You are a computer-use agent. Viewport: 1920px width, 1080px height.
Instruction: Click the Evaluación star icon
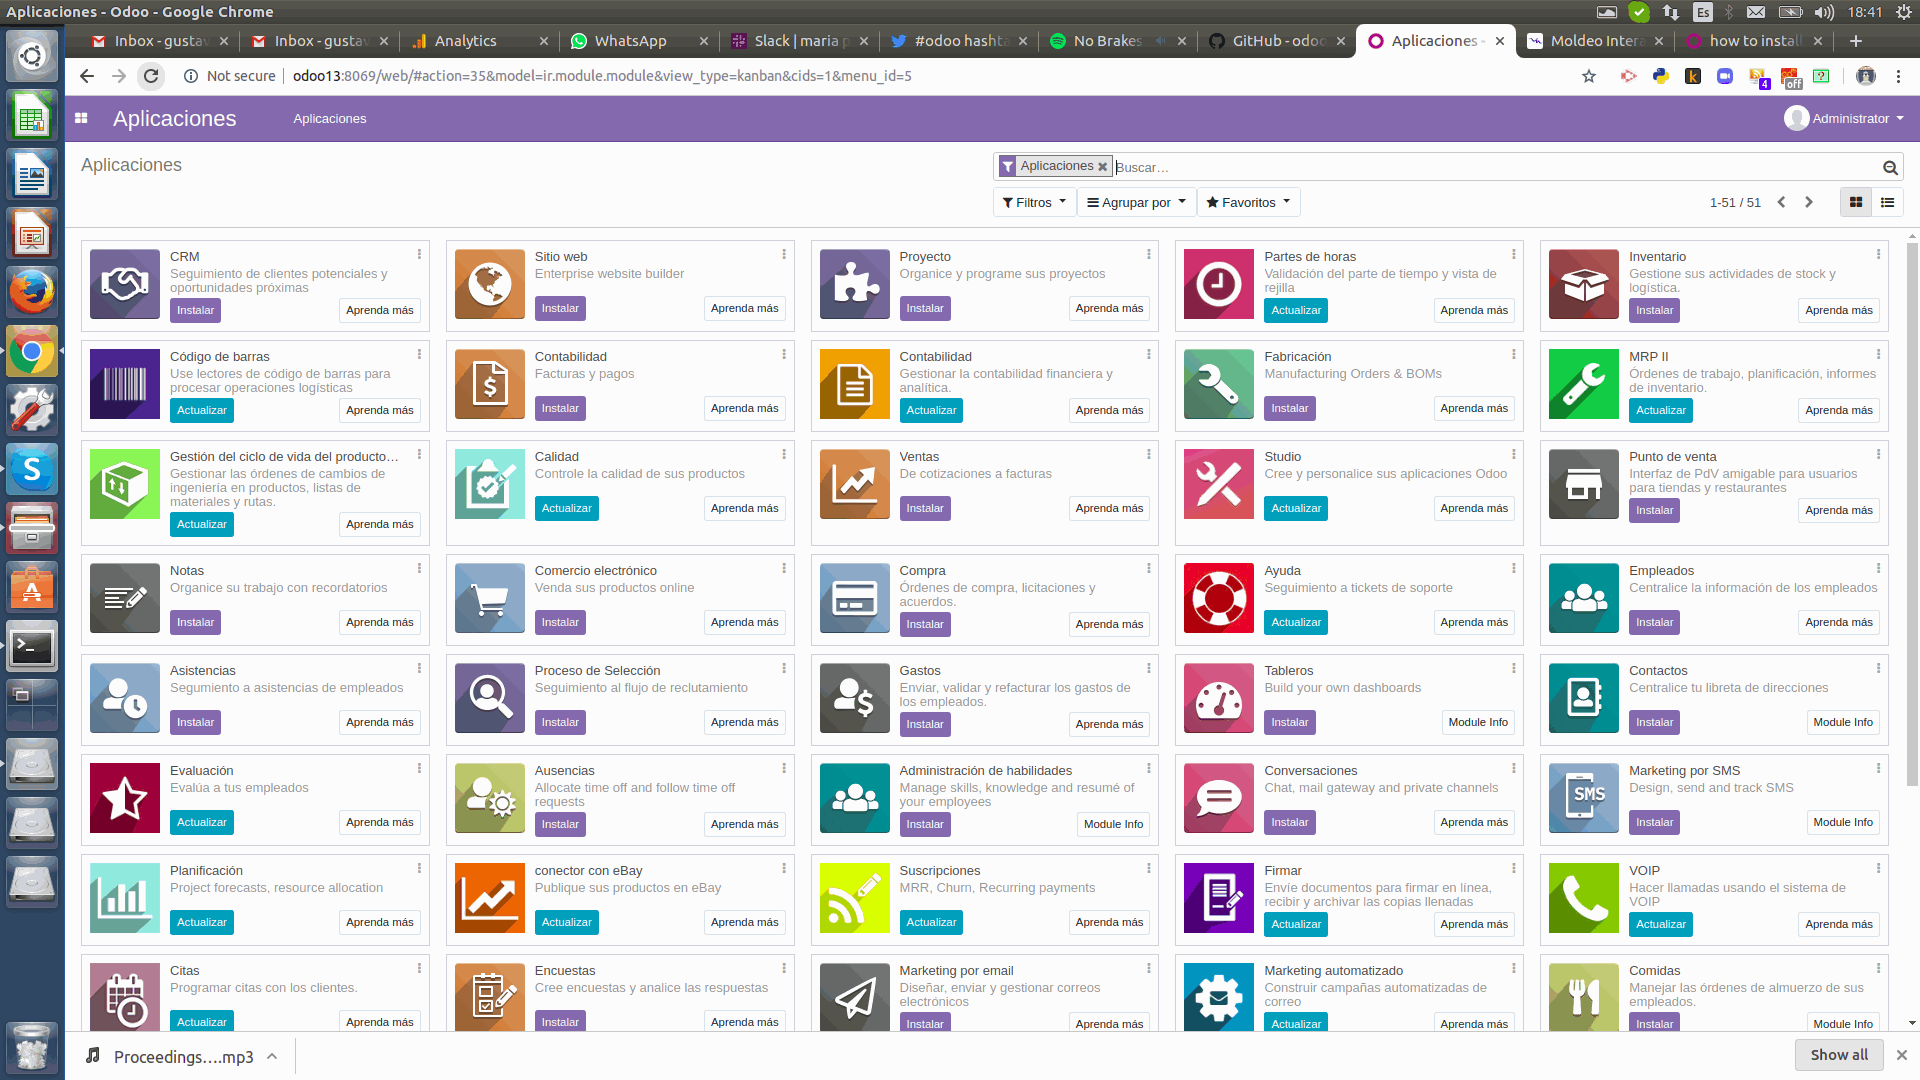pos(125,798)
